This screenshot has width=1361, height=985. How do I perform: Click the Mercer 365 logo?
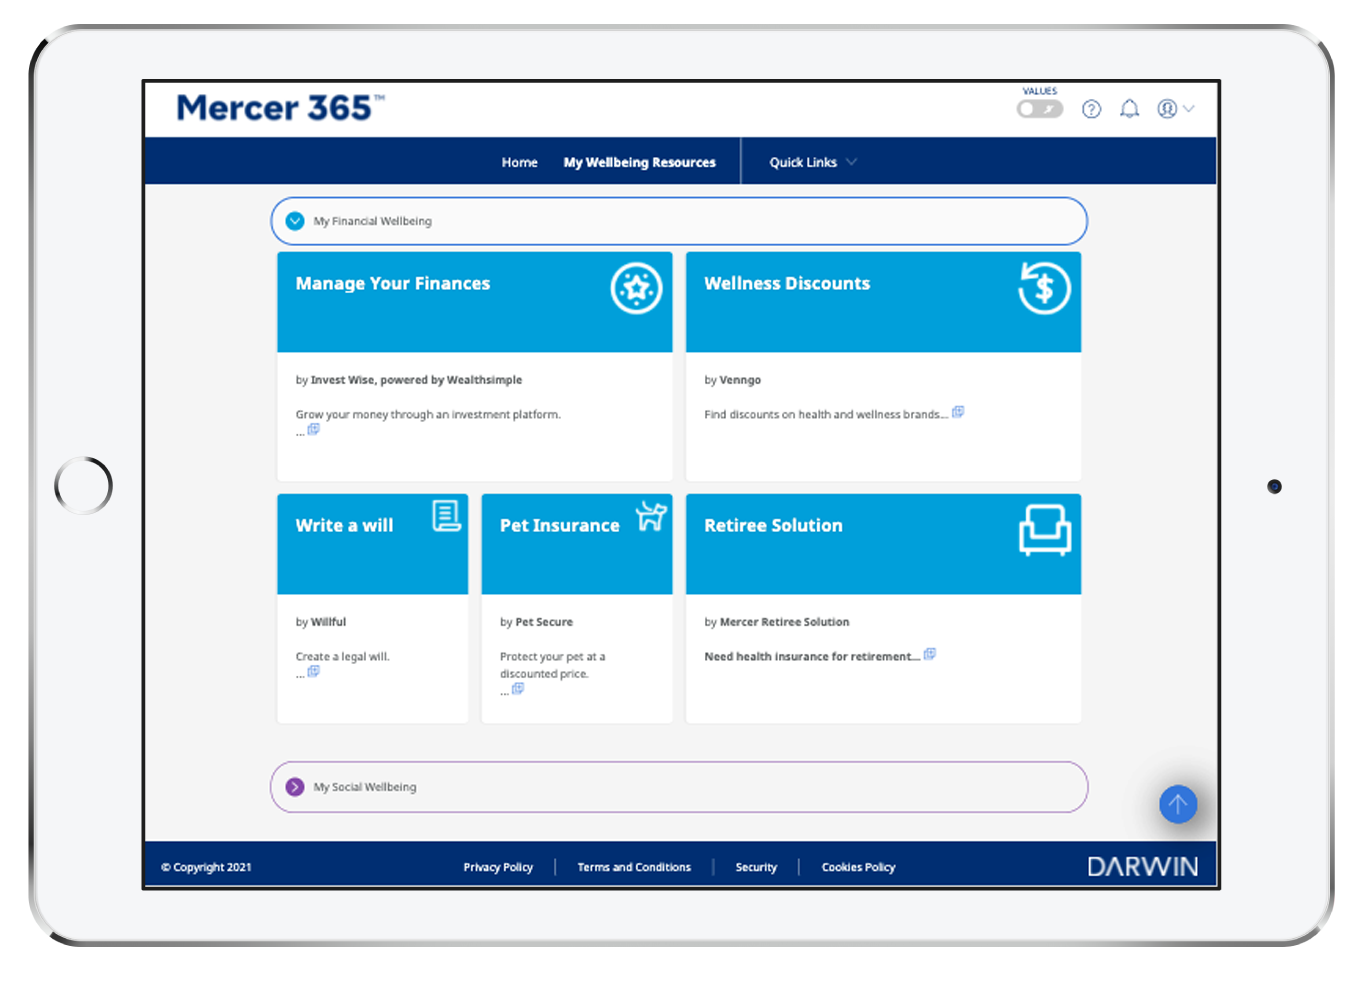coord(280,107)
